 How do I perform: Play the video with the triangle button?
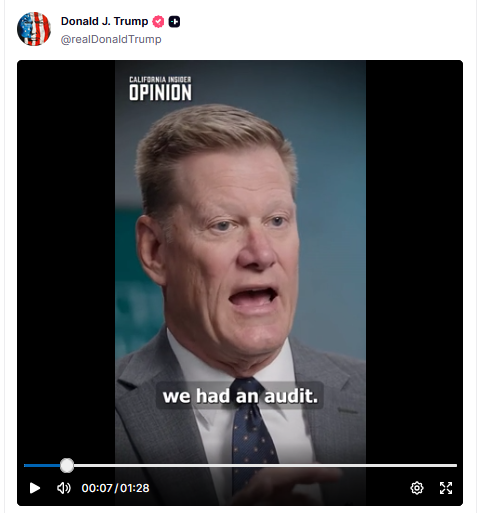pyautogui.click(x=35, y=488)
